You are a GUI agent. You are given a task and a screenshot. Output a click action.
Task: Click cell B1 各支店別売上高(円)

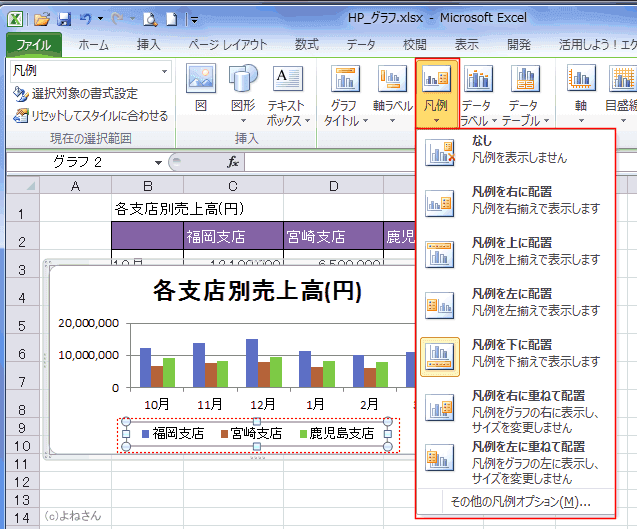(x=147, y=209)
